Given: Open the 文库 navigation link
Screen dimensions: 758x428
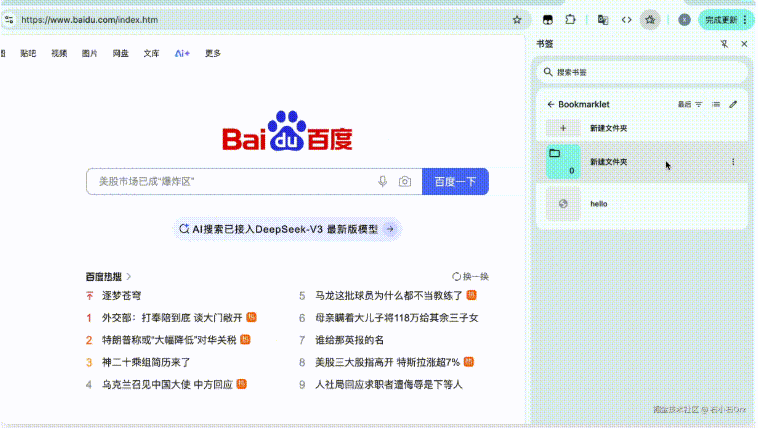Looking at the screenshot, I should coord(151,54).
